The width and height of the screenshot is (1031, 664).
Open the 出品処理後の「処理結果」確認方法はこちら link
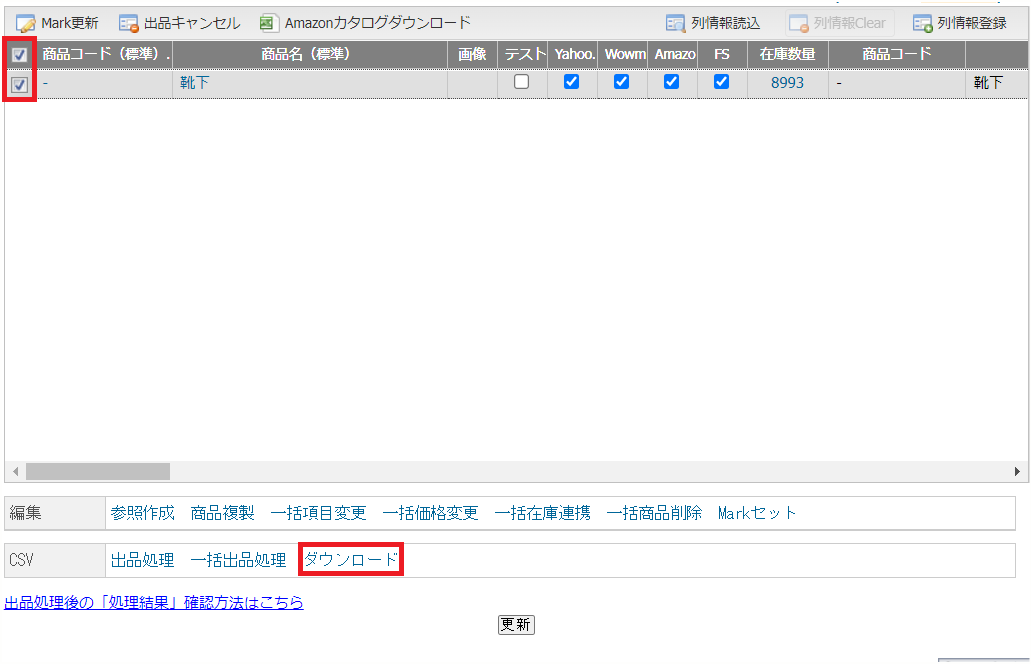coord(154,602)
